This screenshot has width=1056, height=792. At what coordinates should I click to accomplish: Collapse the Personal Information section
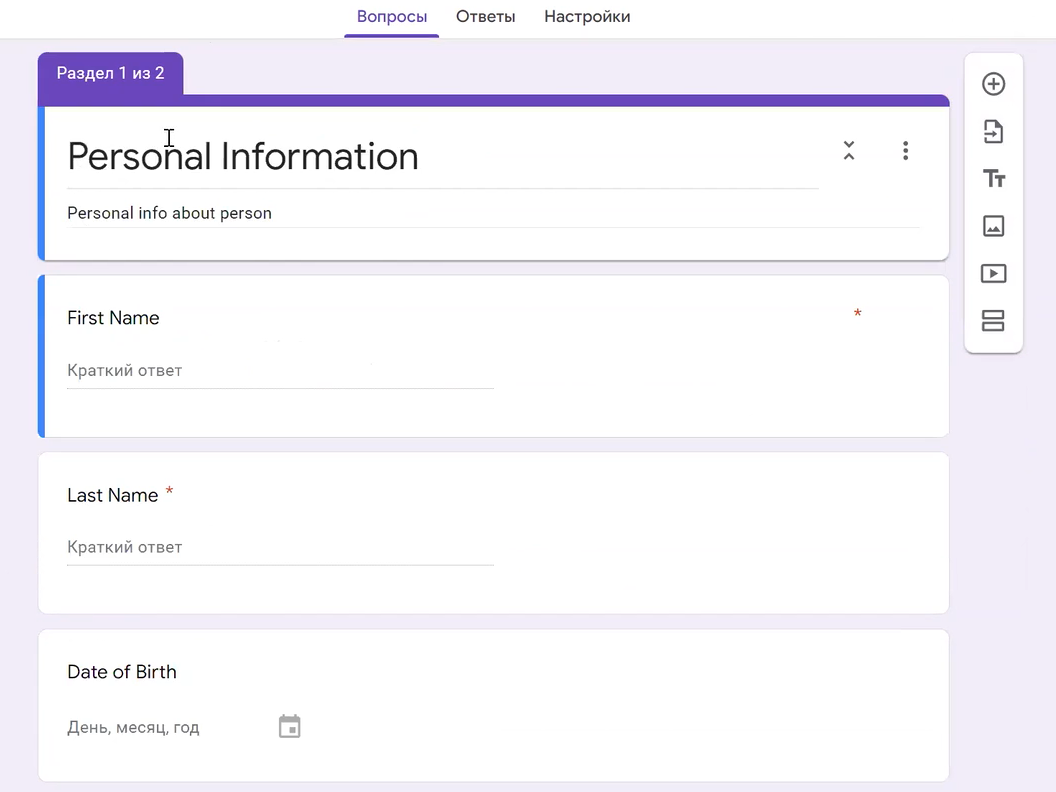click(x=848, y=151)
